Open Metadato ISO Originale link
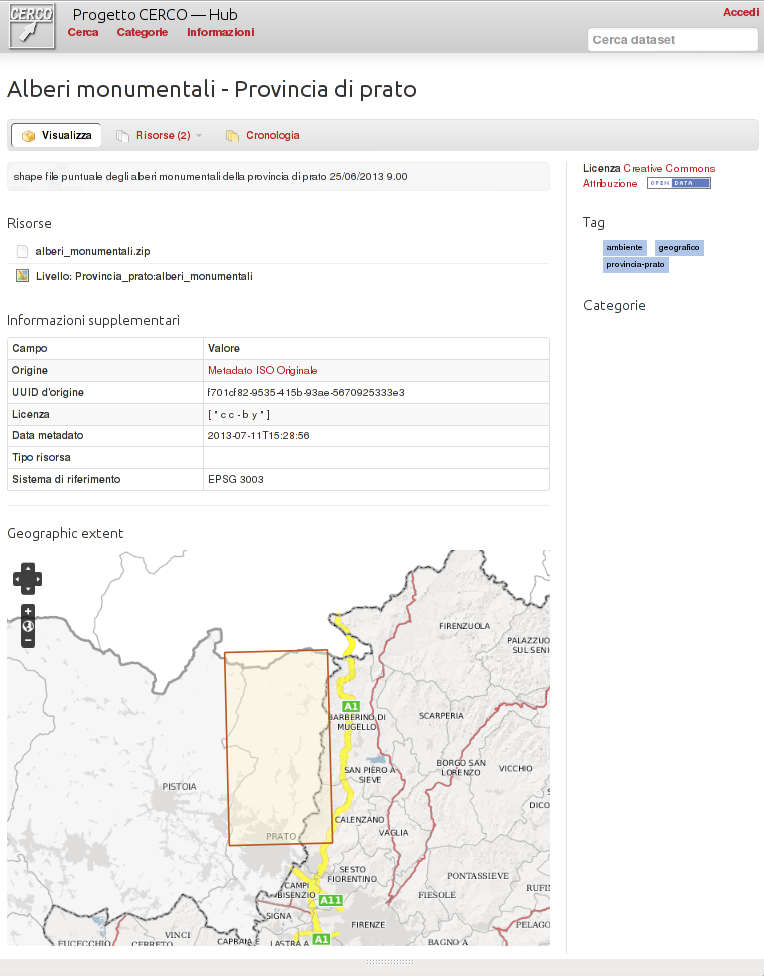This screenshot has width=764, height=976. point(263,370)
